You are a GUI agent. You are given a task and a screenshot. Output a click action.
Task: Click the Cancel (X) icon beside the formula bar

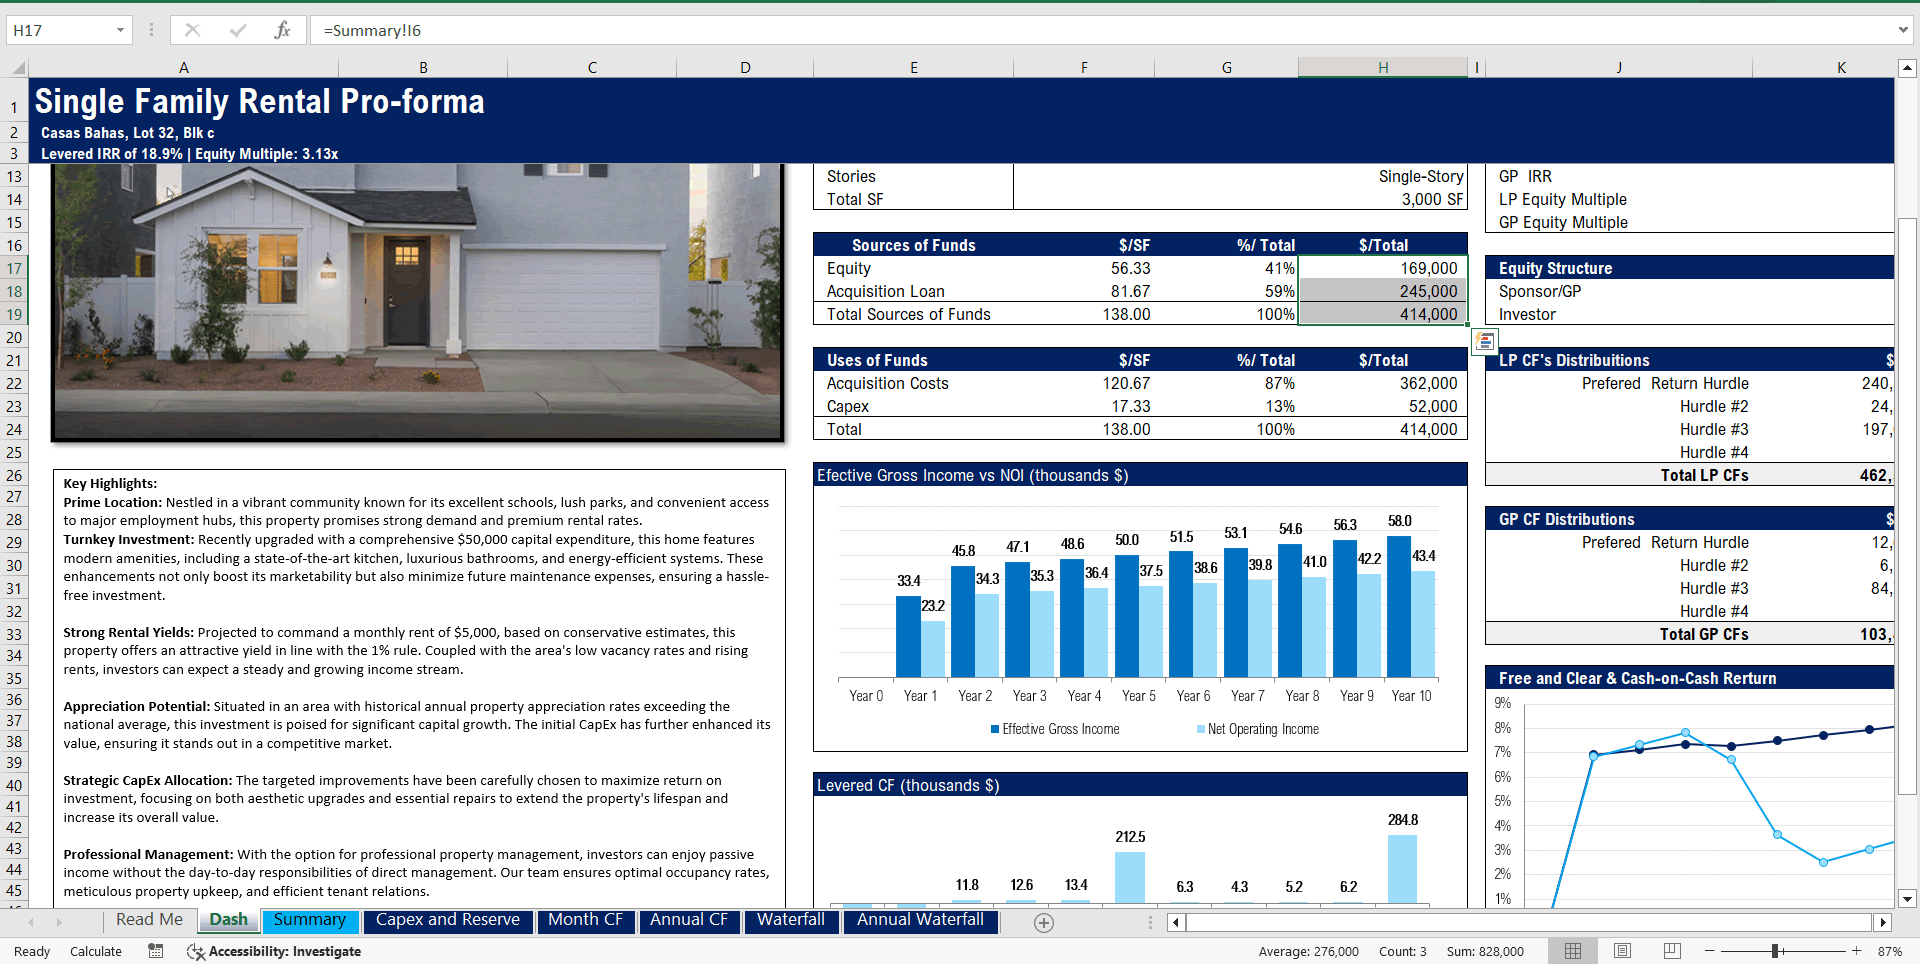tap(191, 30)
